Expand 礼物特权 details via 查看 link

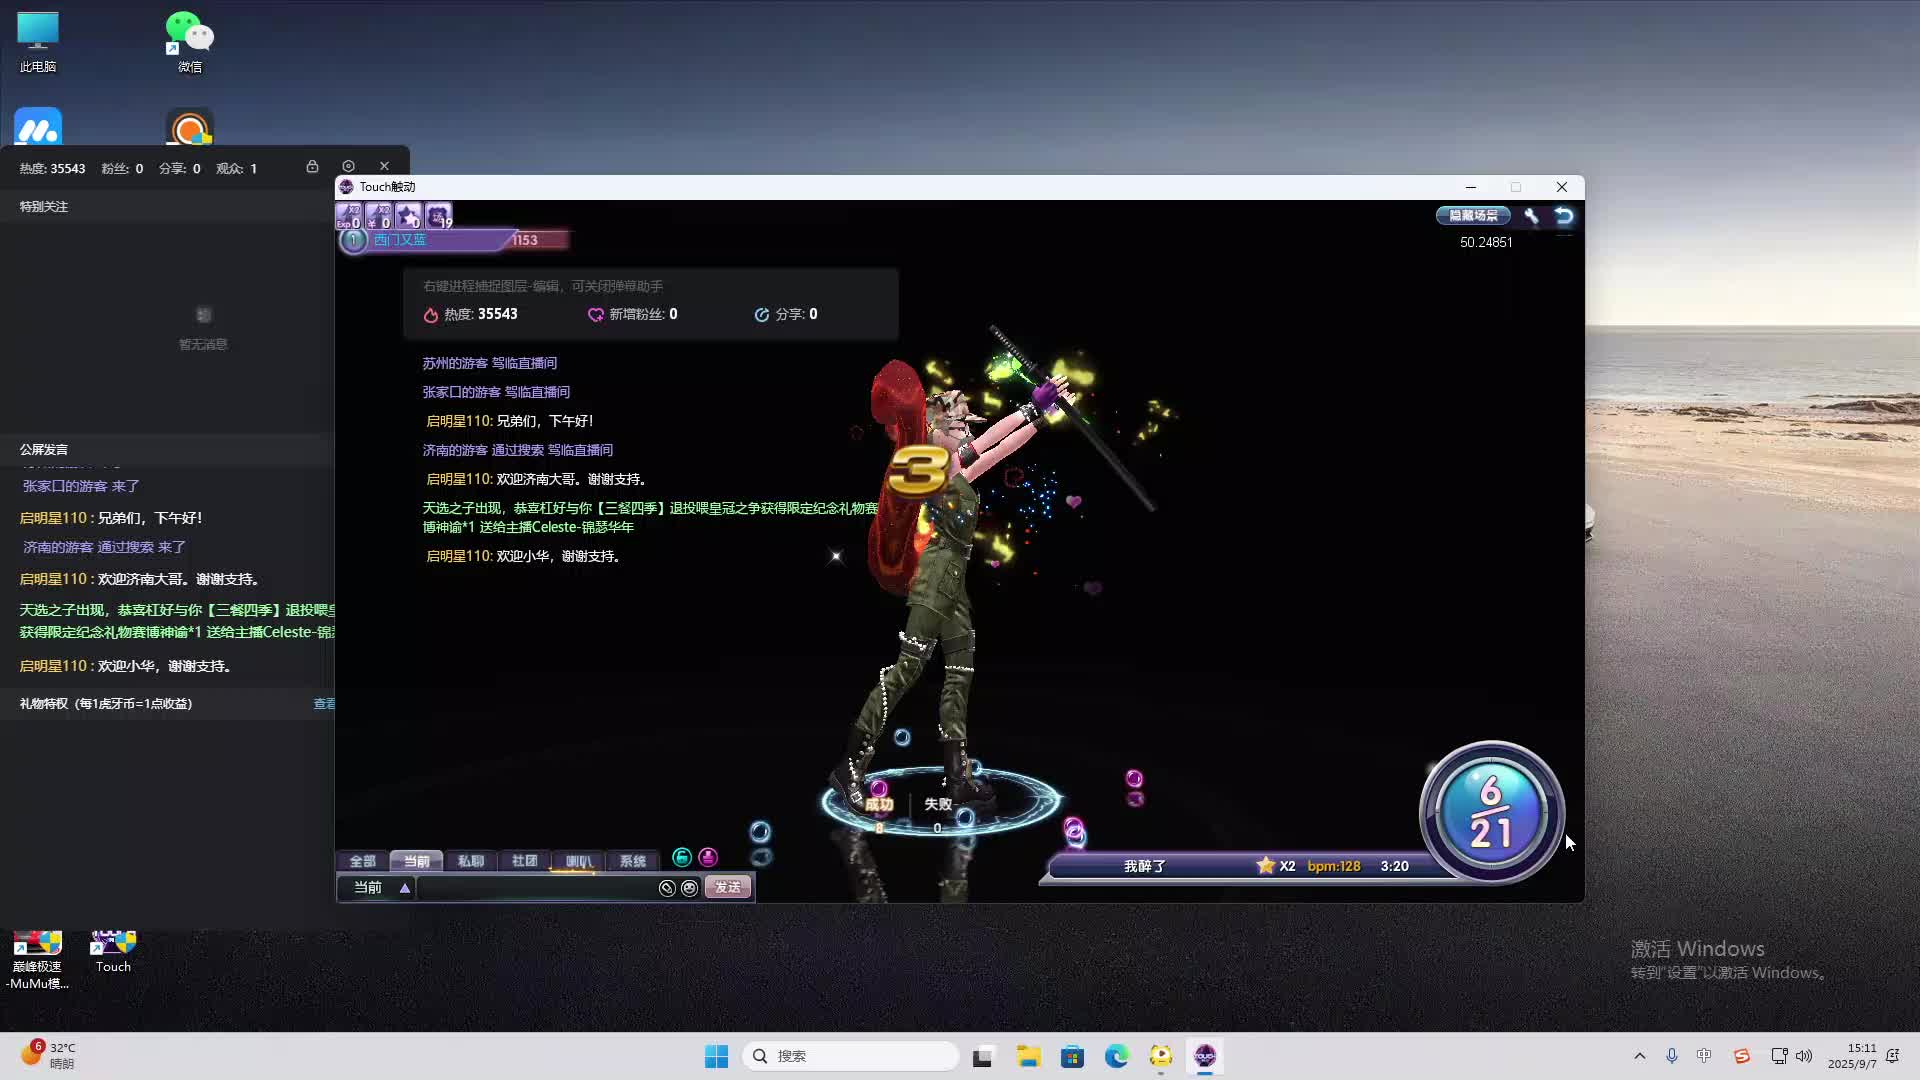click(324, 704)
